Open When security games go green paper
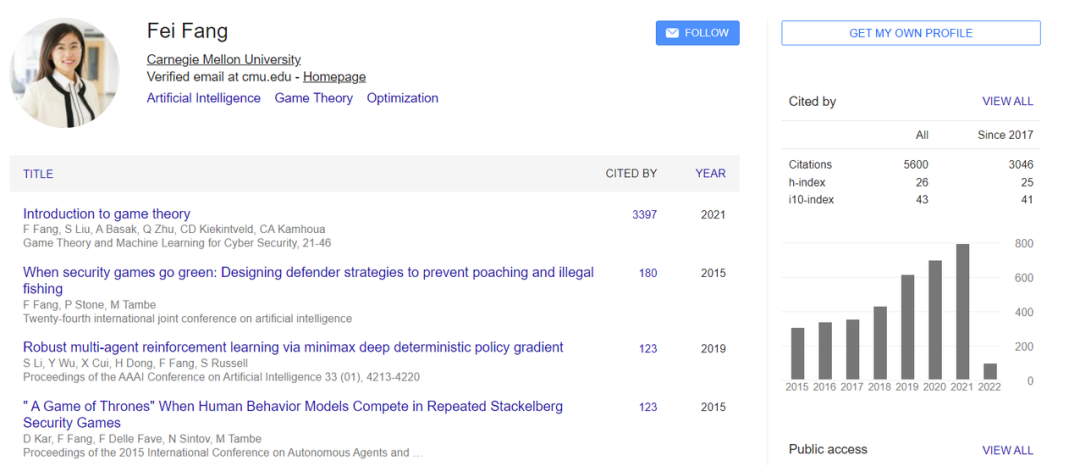Screen dimensions: 1080x466 [308, 272]
